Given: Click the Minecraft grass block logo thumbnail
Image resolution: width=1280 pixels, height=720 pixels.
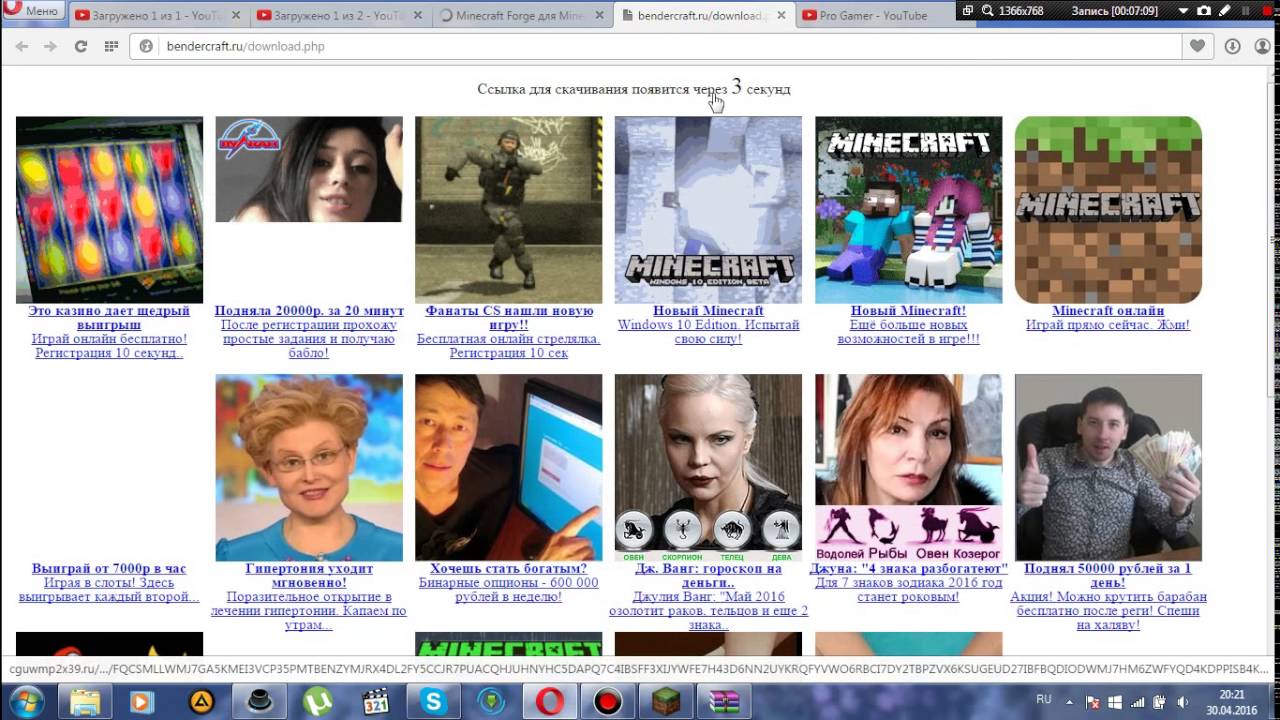Looking at the screenshot, I should coord(1108,210).
